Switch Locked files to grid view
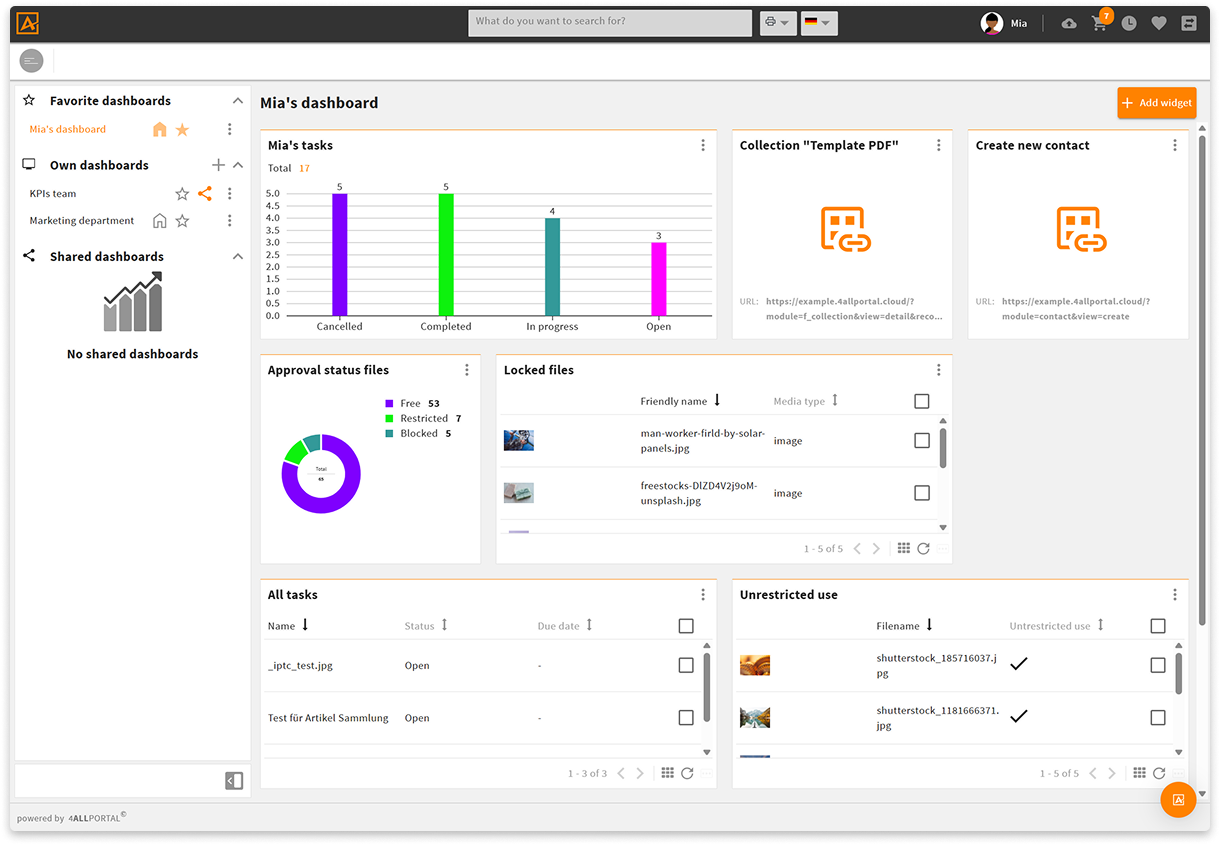The height and width of the screenshot is (845, 1220). pos(904,548)
